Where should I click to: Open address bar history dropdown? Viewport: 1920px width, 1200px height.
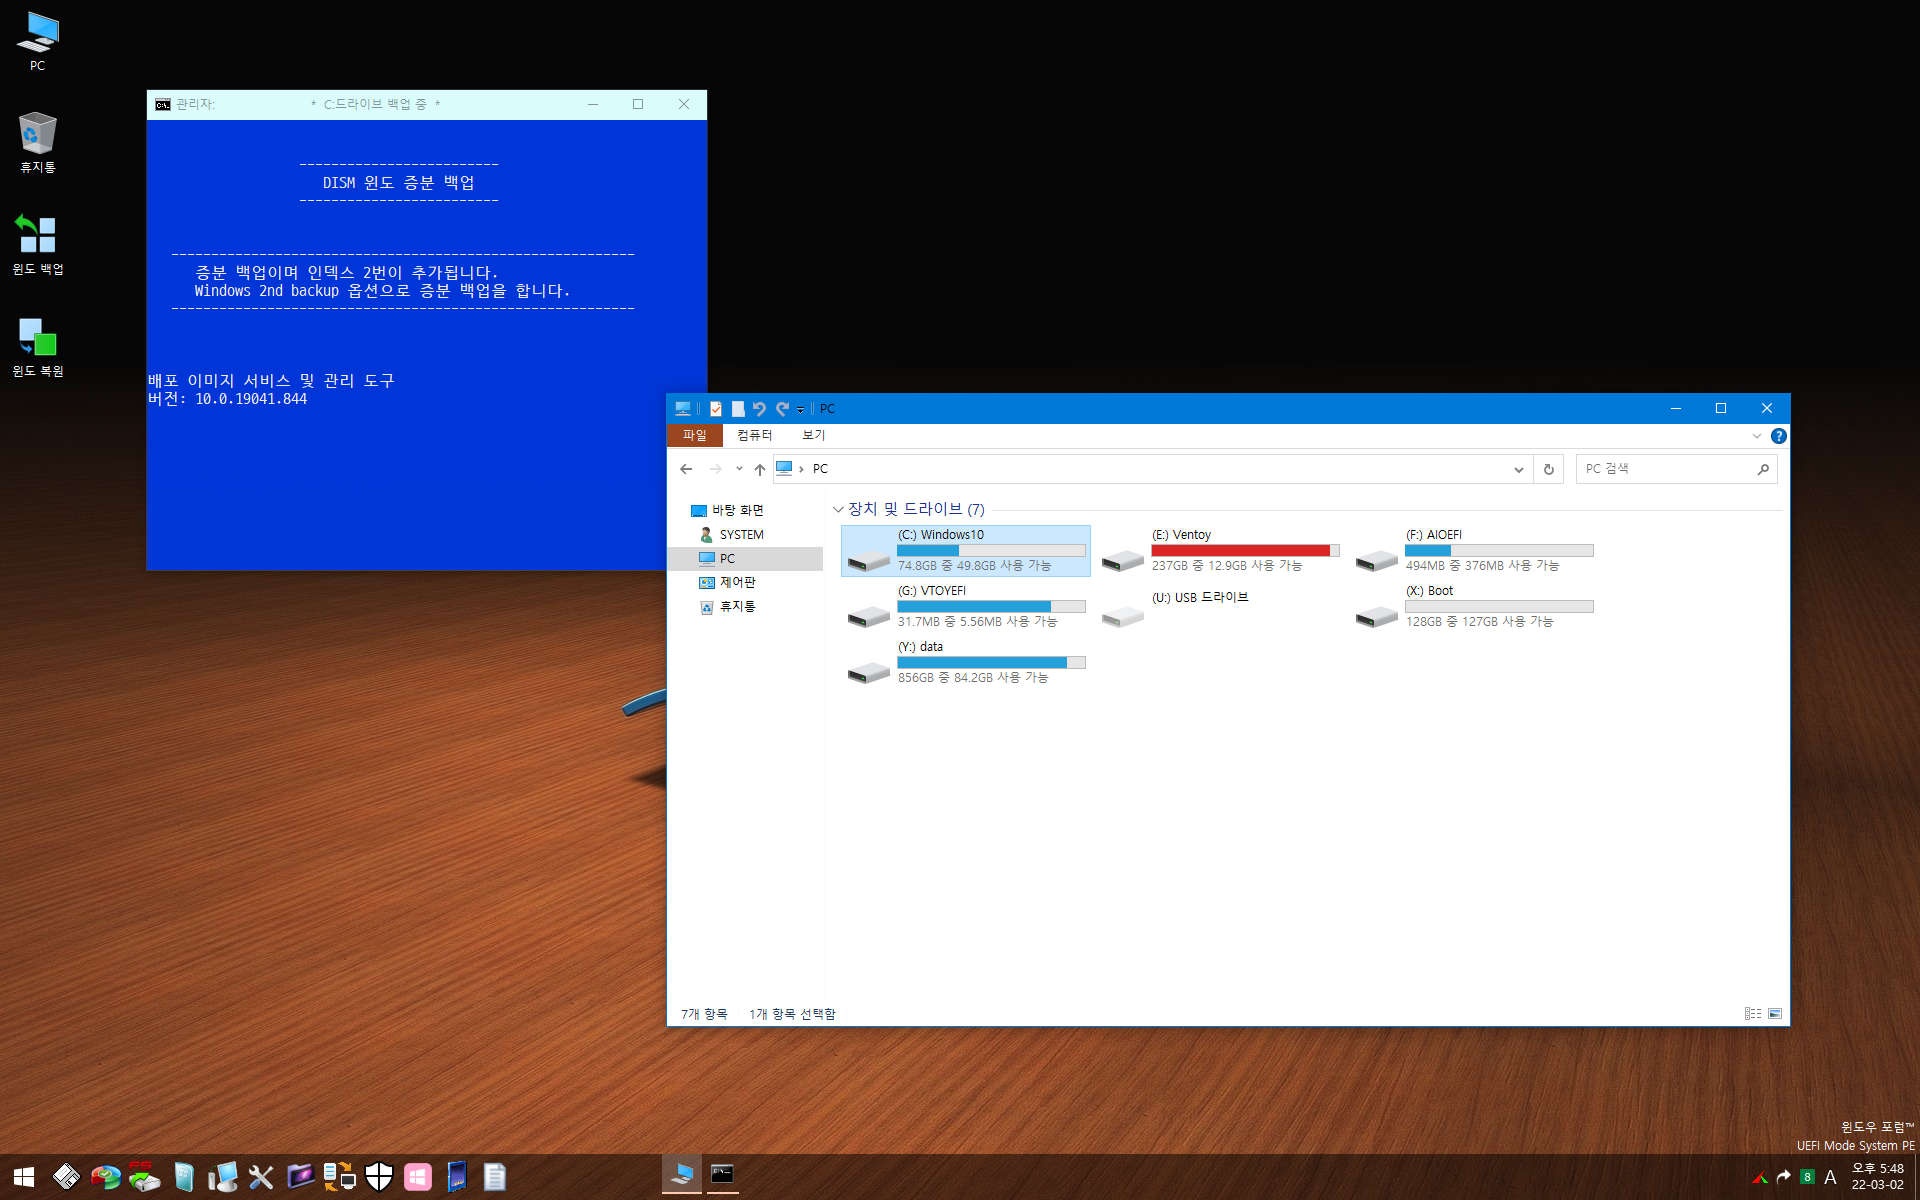click(x=1519, y=469)
